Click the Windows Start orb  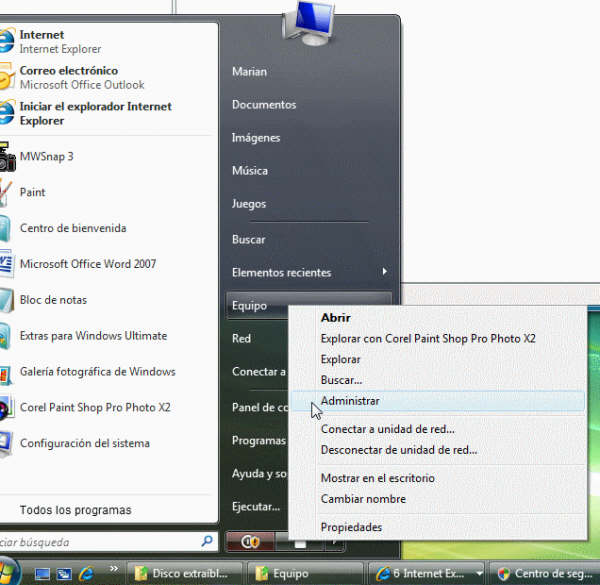coord(8,572)
